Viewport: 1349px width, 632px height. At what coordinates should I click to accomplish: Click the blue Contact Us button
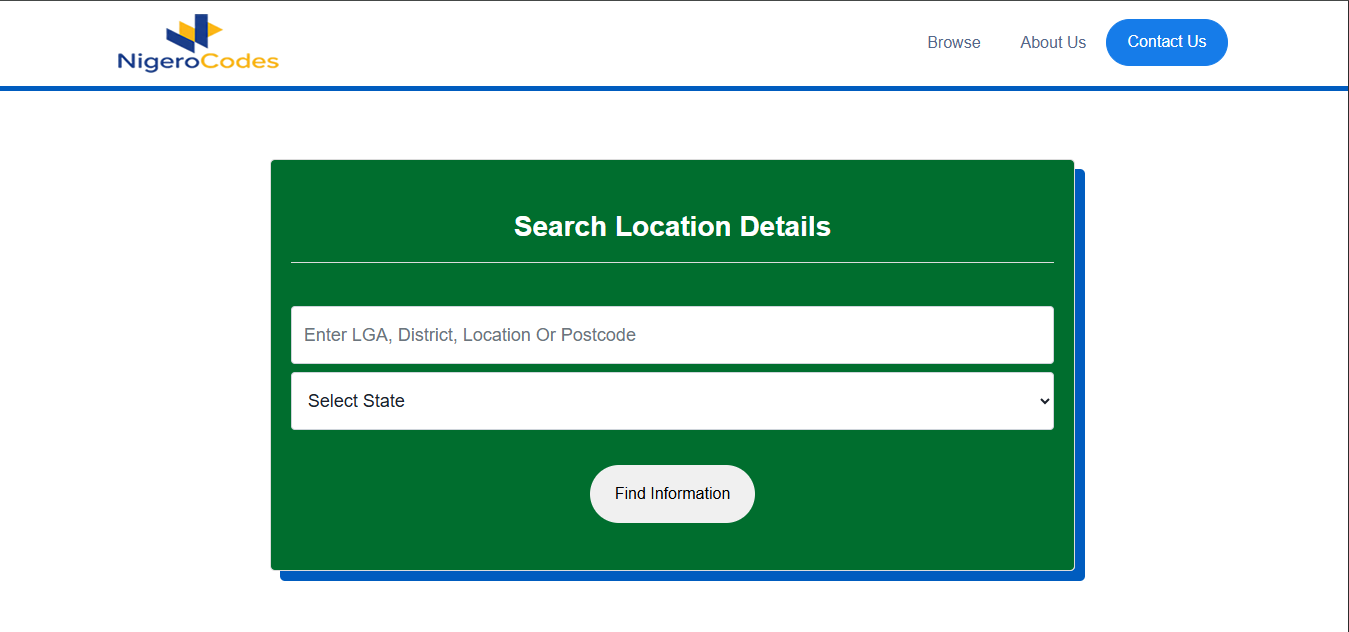[x=1167, y=42]
